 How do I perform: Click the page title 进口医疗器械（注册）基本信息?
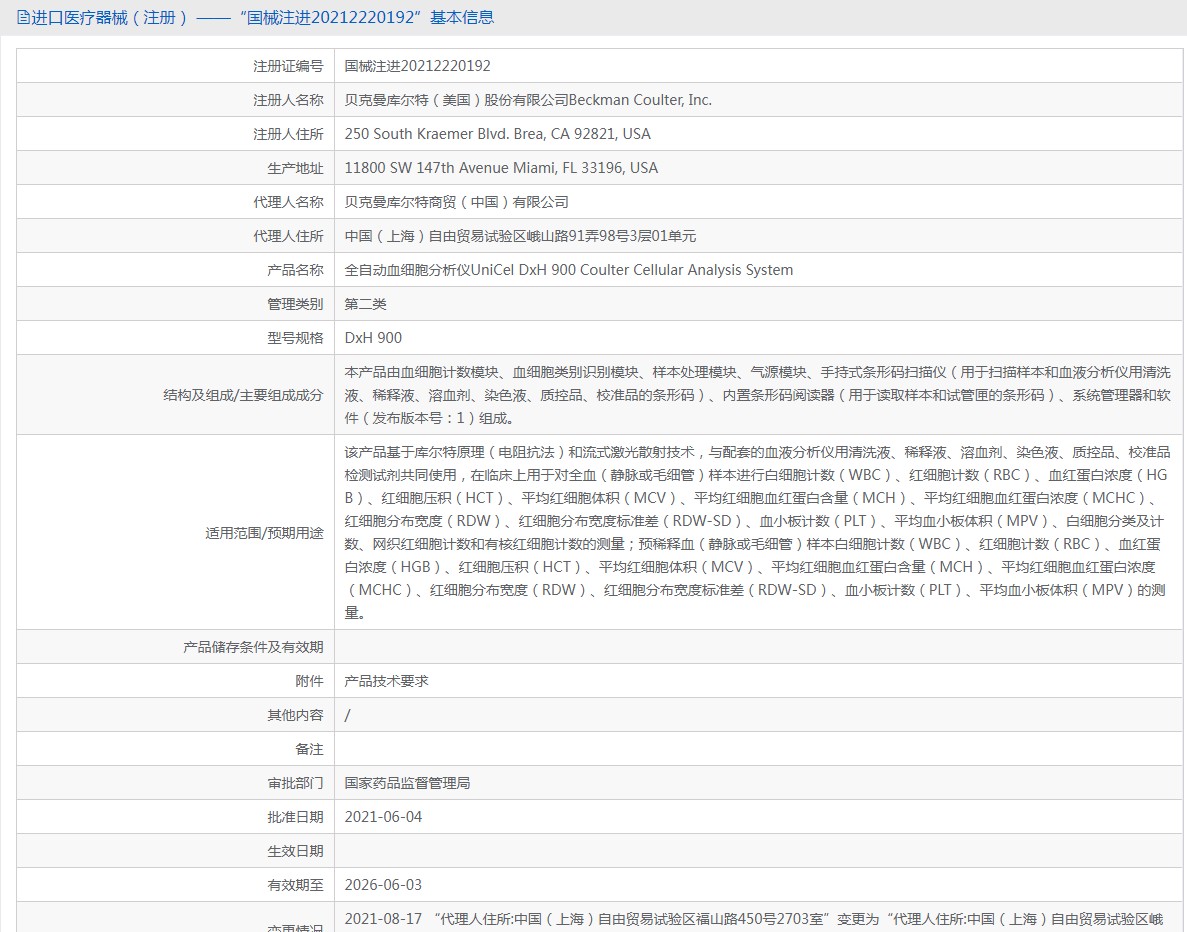tap(263, 17)
